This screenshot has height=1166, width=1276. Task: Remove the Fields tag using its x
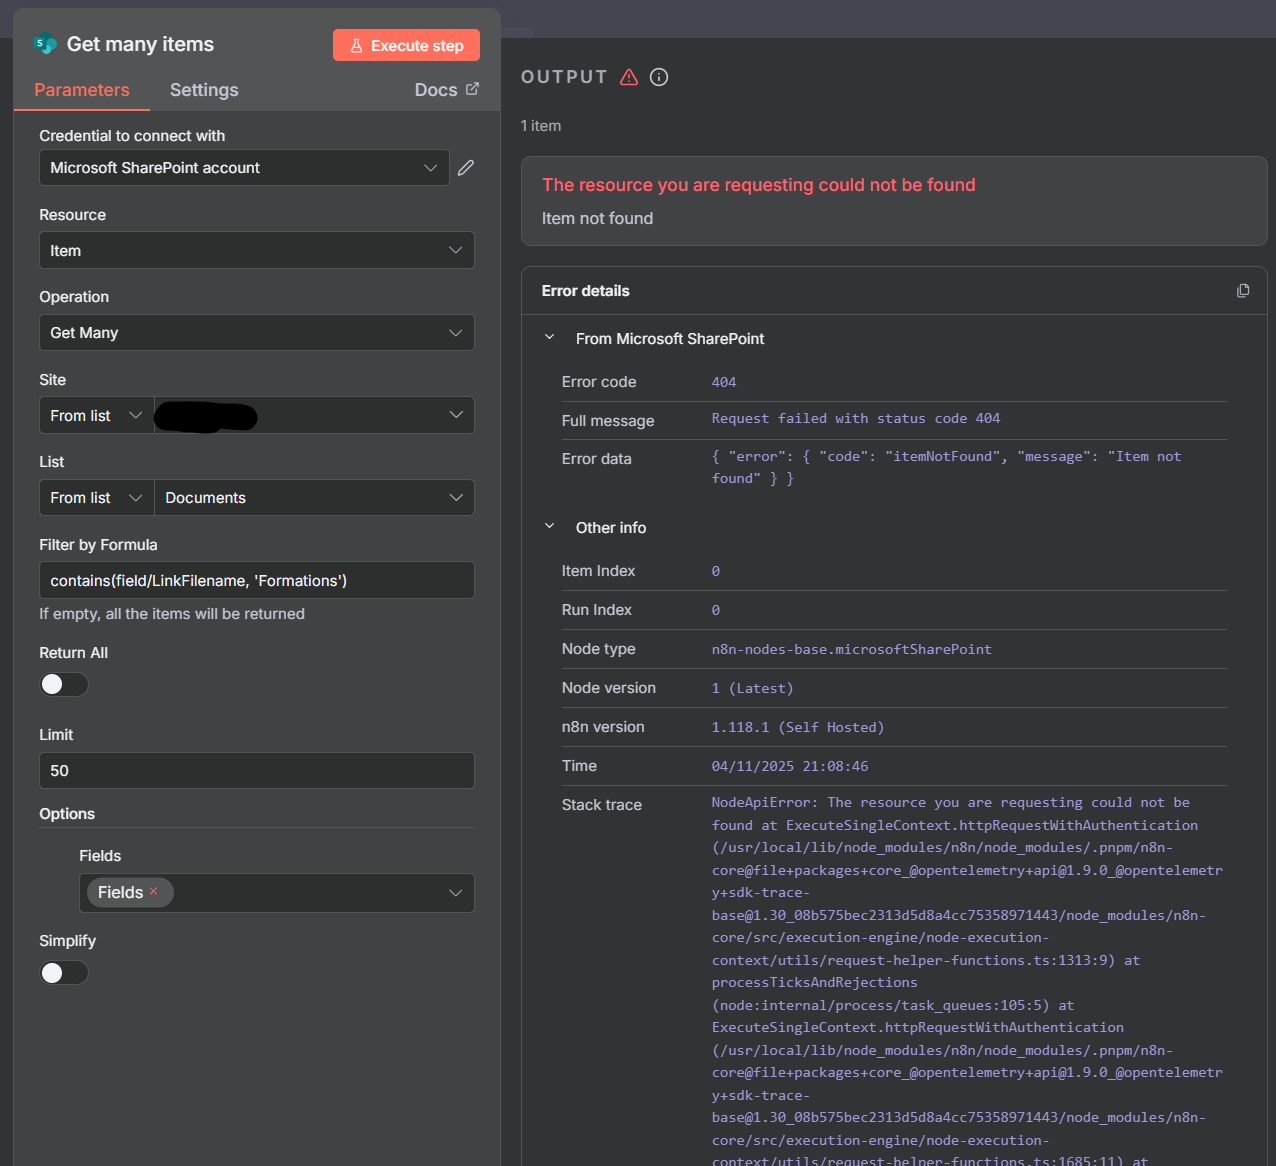(154, 891)
